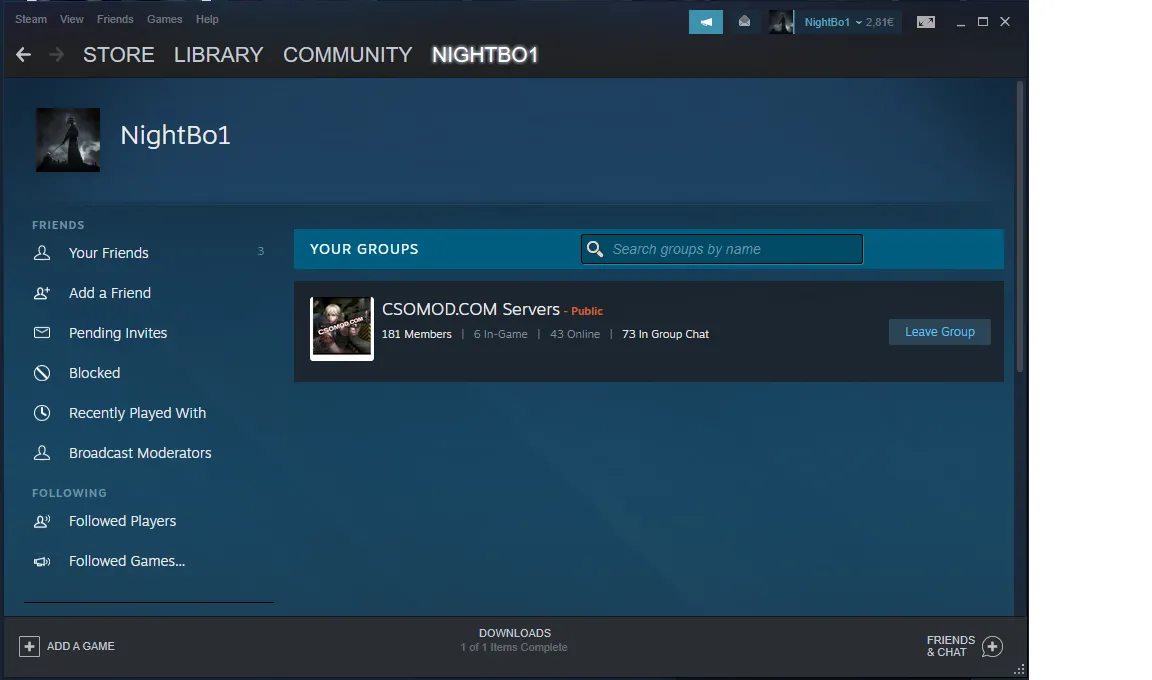
Task: Click the 43 Online text
Action: (x=575, y=334)
